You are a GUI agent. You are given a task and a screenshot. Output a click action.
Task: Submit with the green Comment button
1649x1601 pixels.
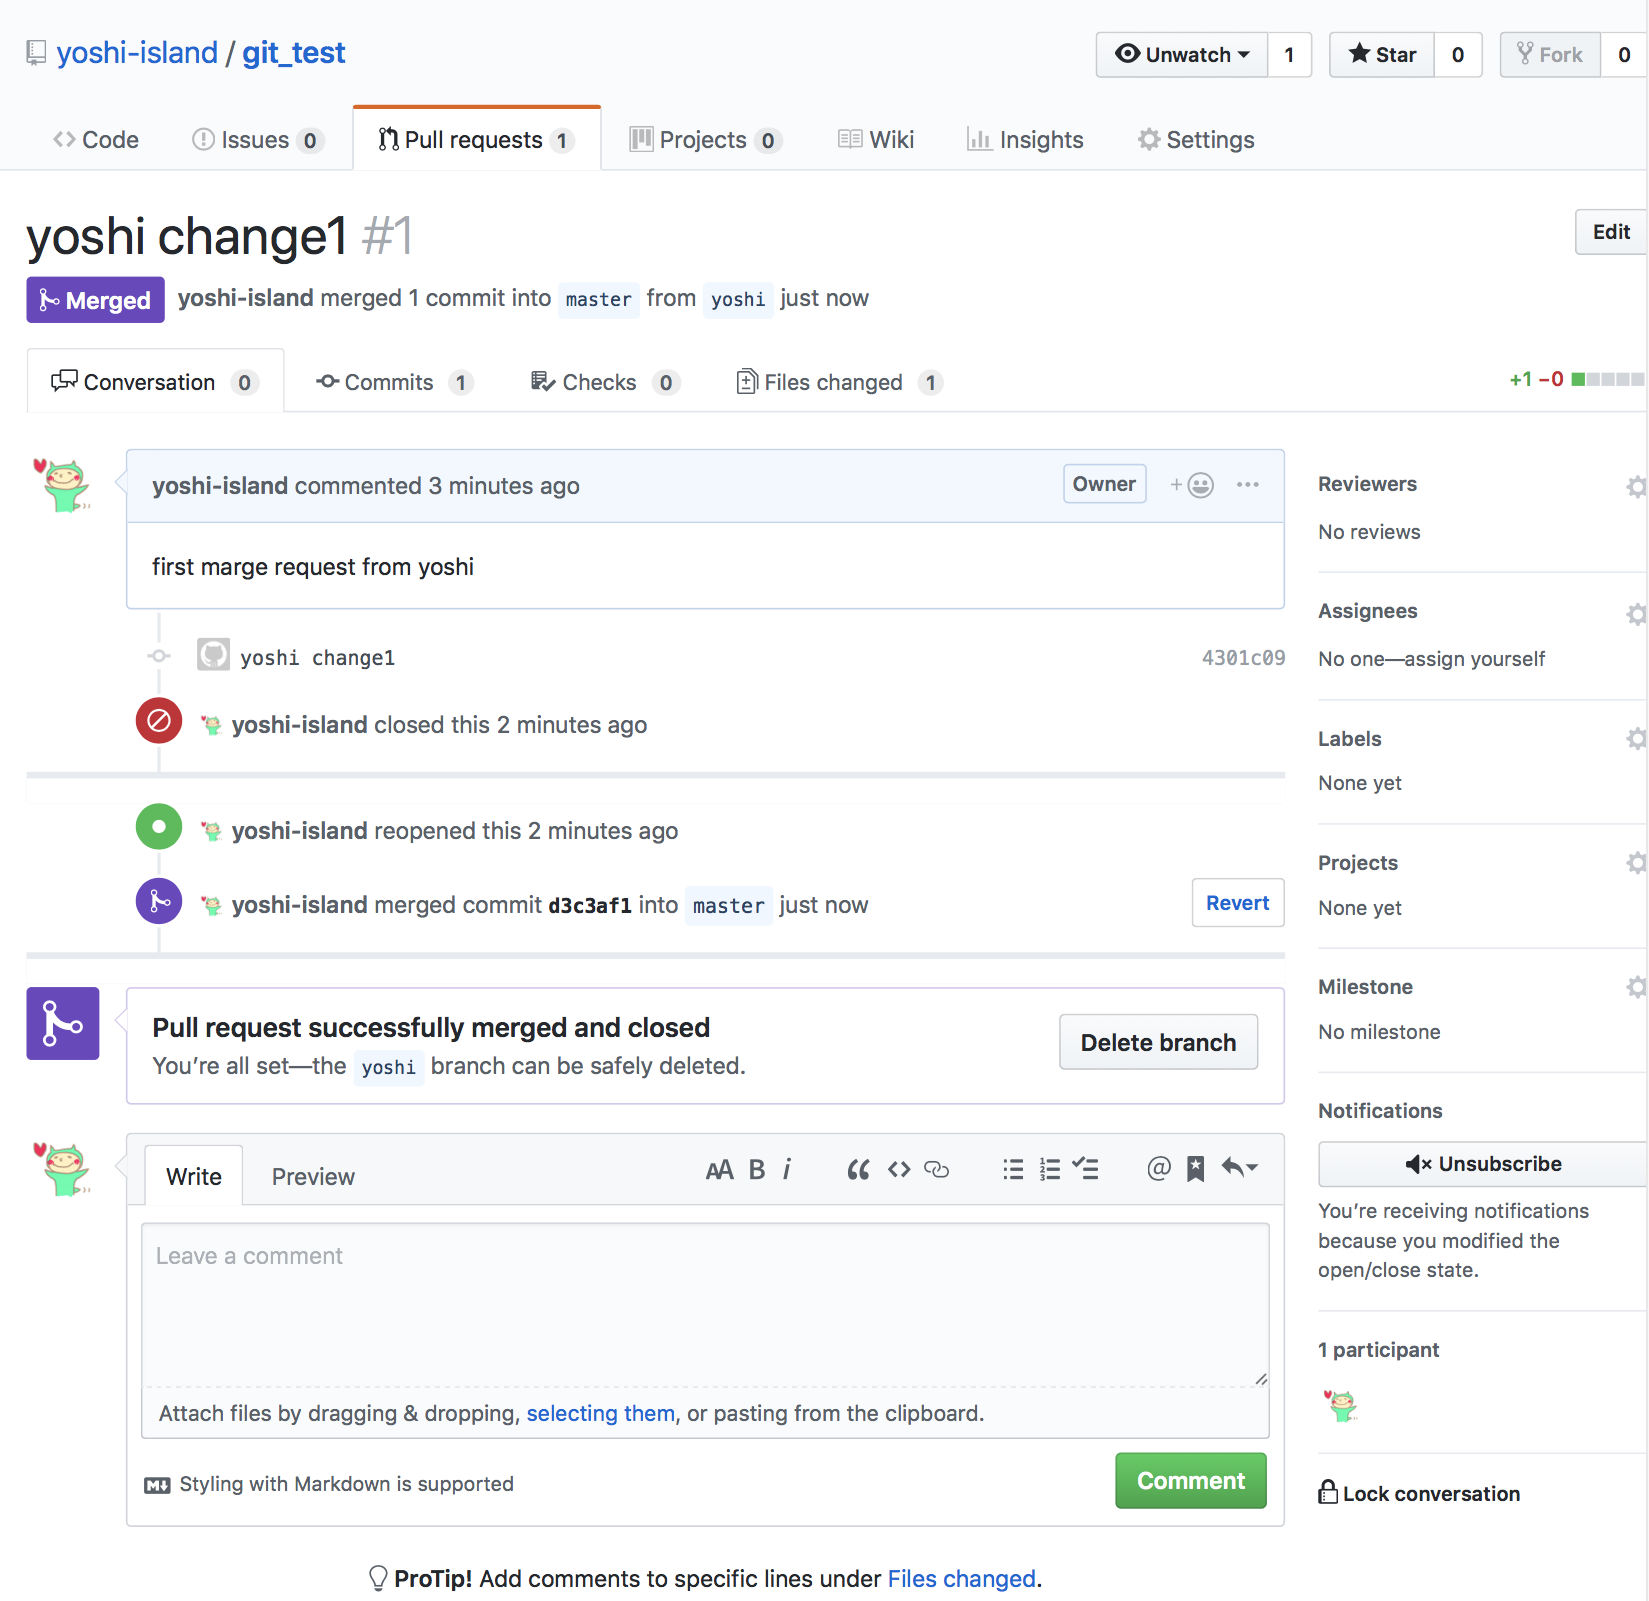1191,1481
